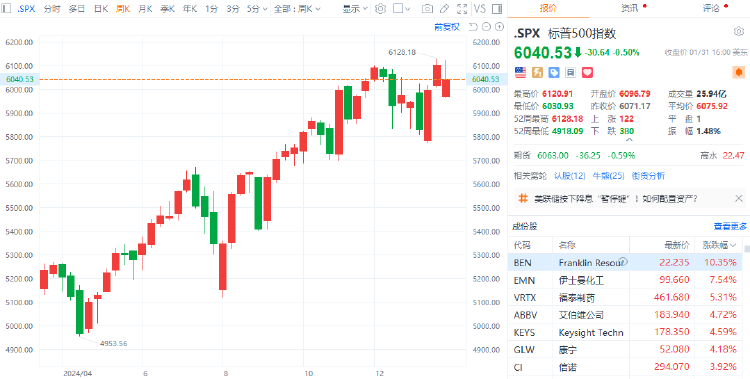Toggle VS compare mode

[479, 9]
